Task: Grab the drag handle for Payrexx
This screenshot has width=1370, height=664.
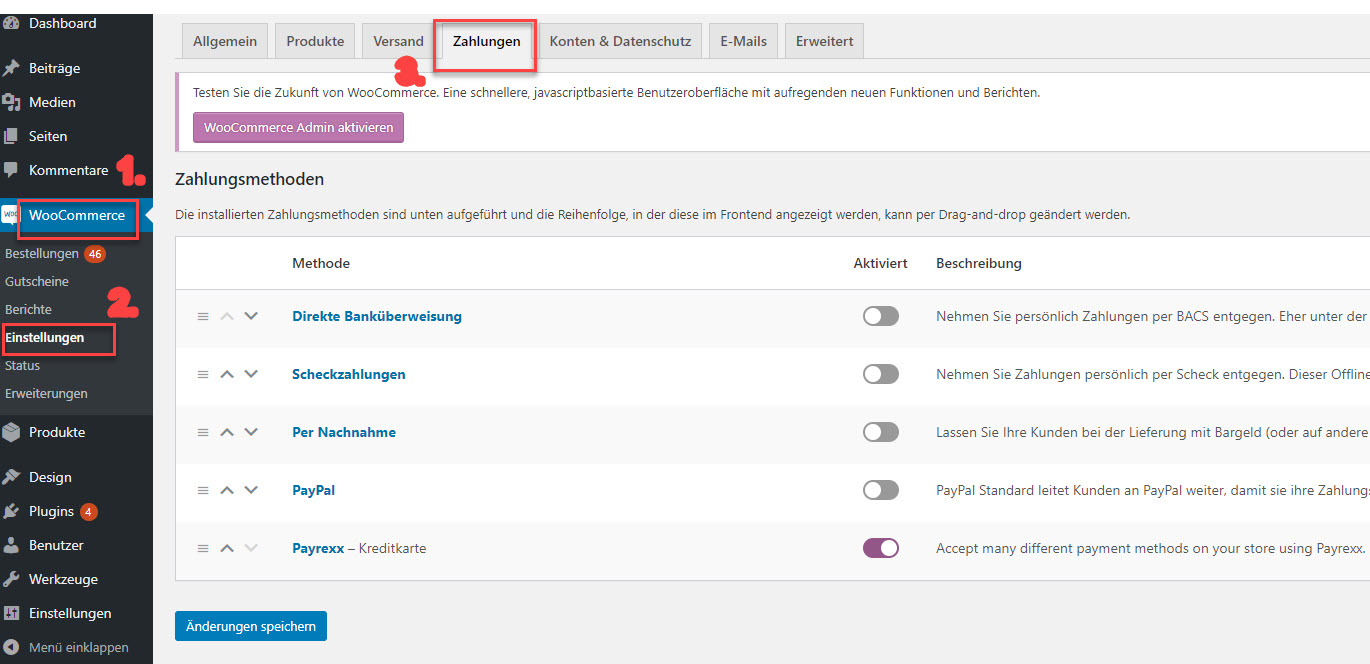Action: pos(203,548)
